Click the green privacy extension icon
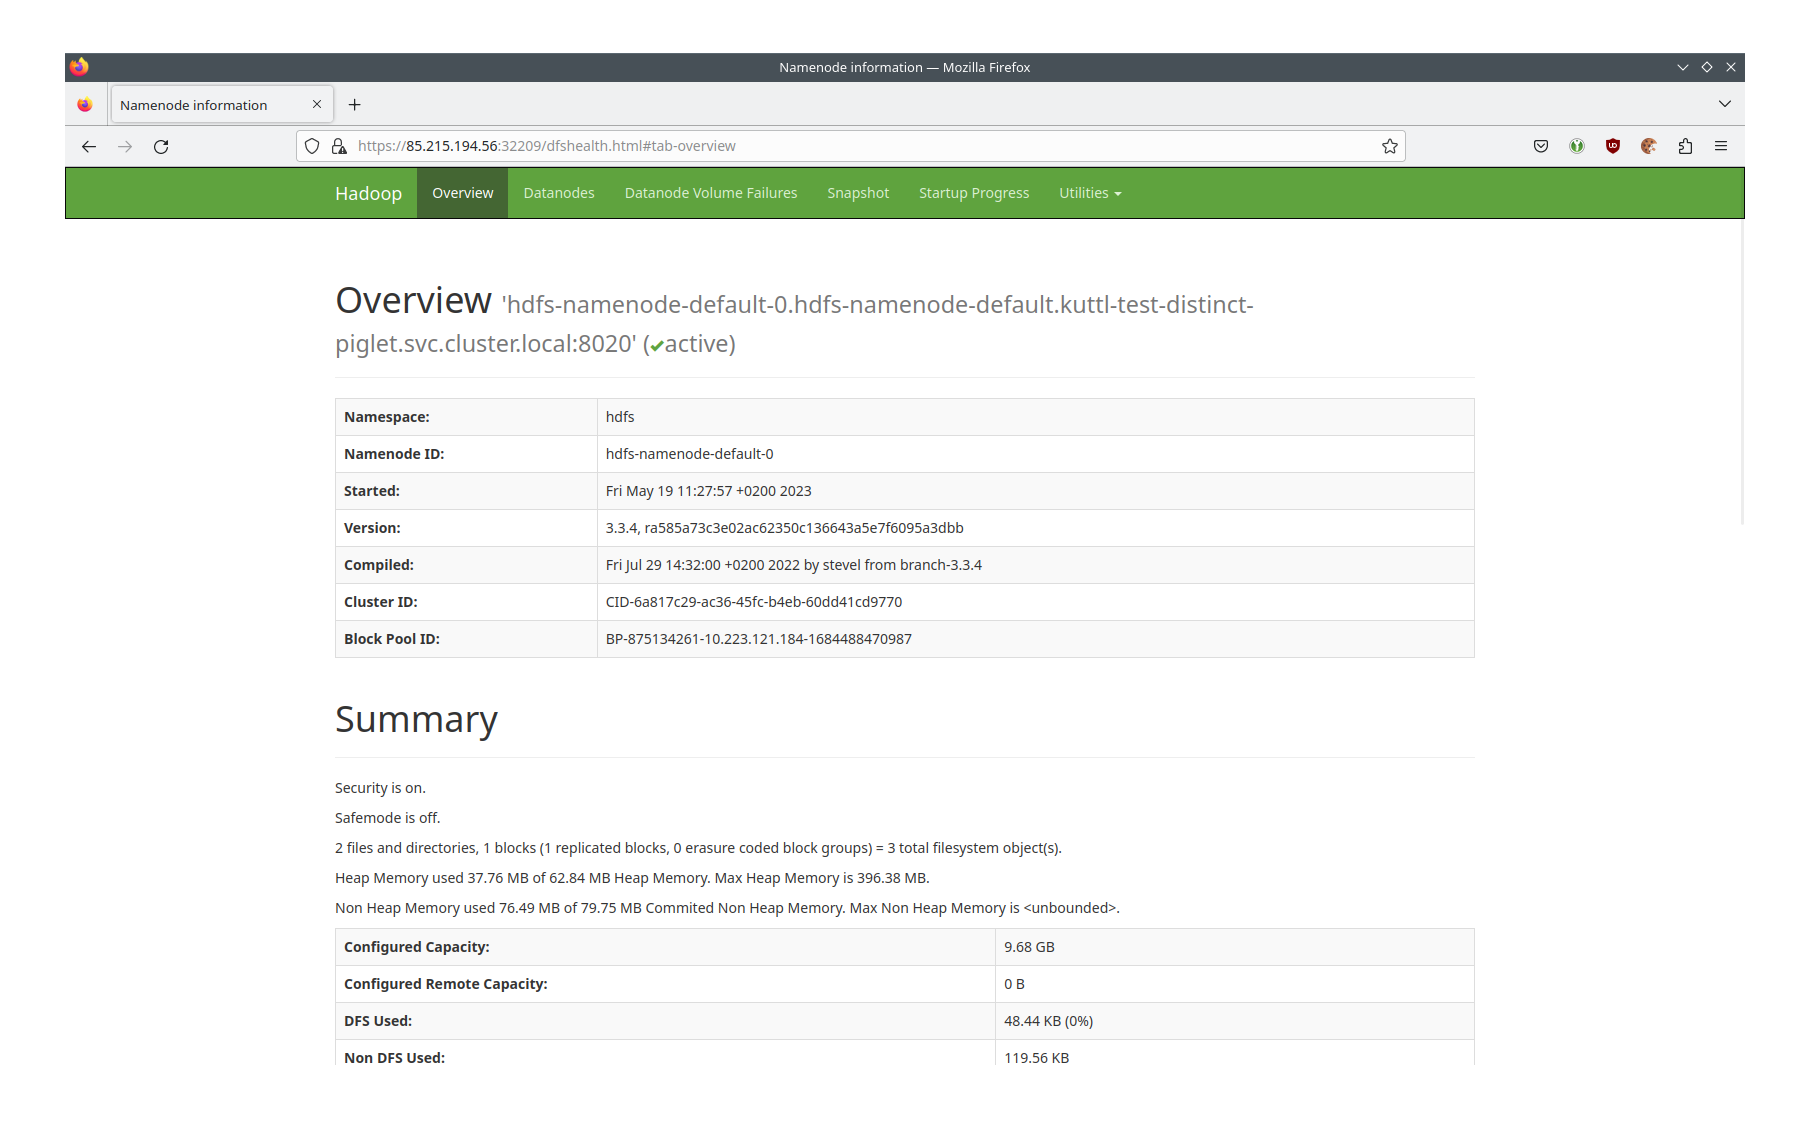The image size is (1810, 1142). click(x=1577, y=145)
